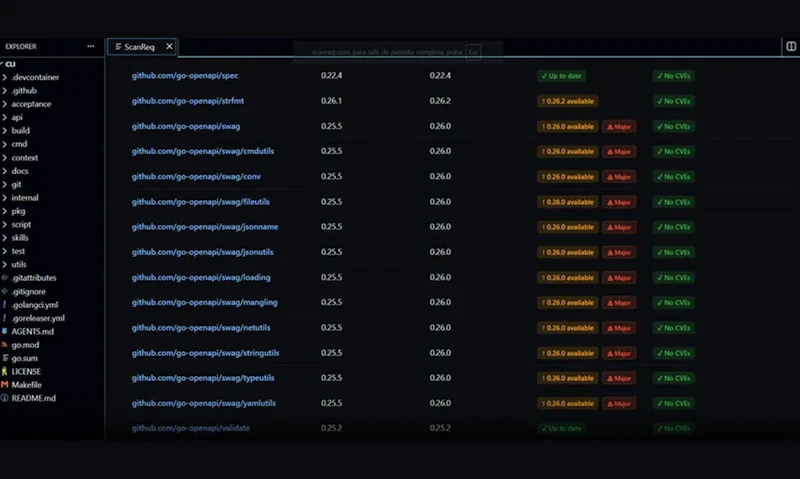
Task: Click No CVEs badge in strfmt row
Action: tap(673, 102)
